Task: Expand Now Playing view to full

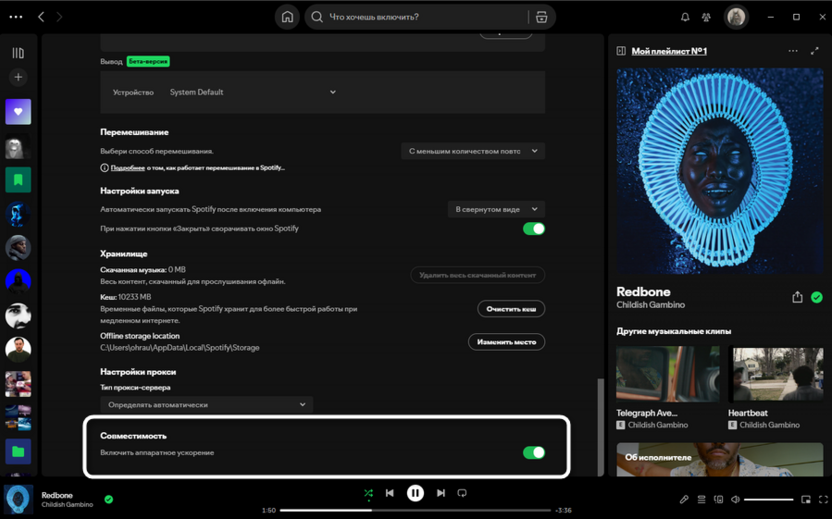Action: tap(814, 51)
